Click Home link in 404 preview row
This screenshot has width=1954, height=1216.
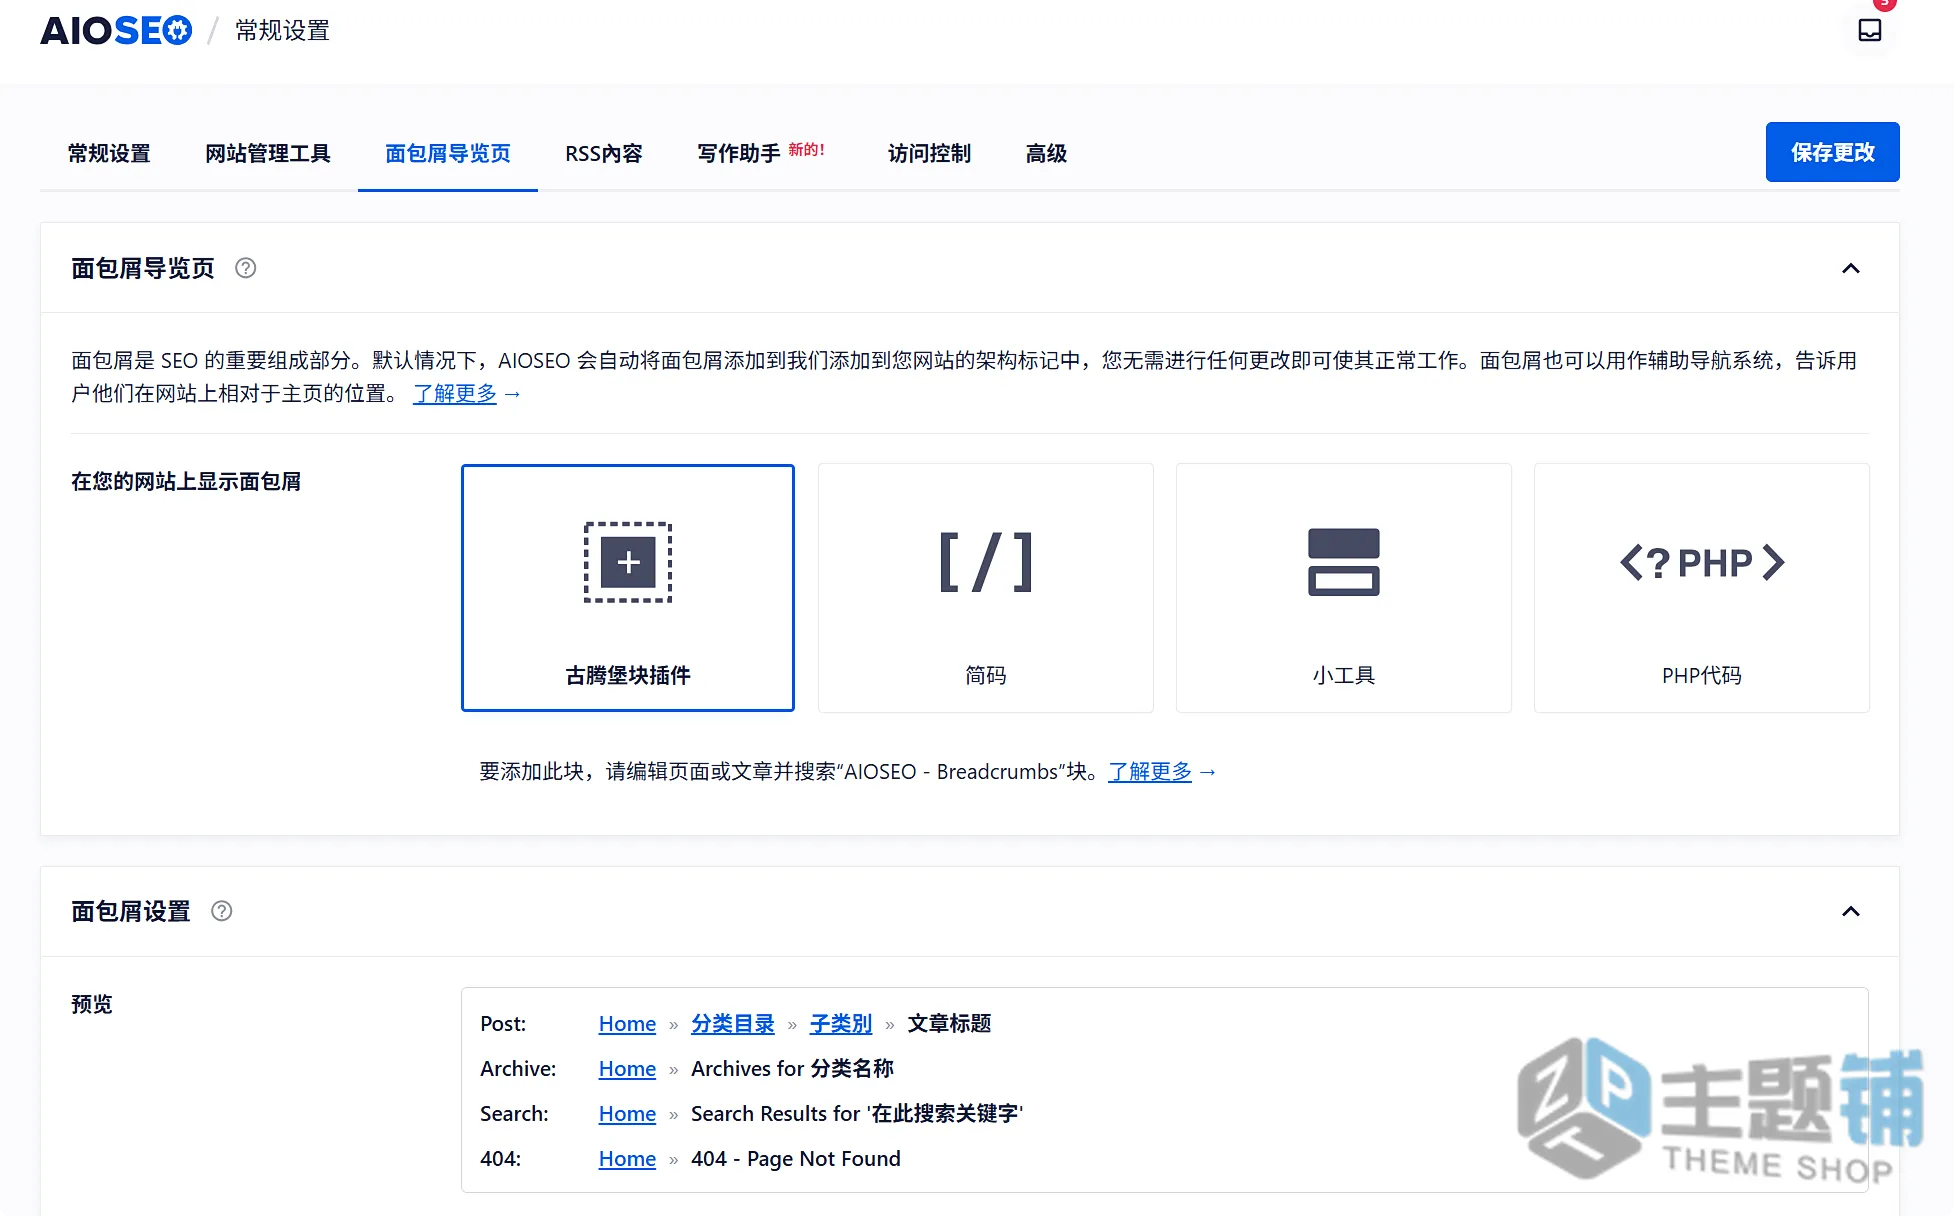tap(627, 1158)
